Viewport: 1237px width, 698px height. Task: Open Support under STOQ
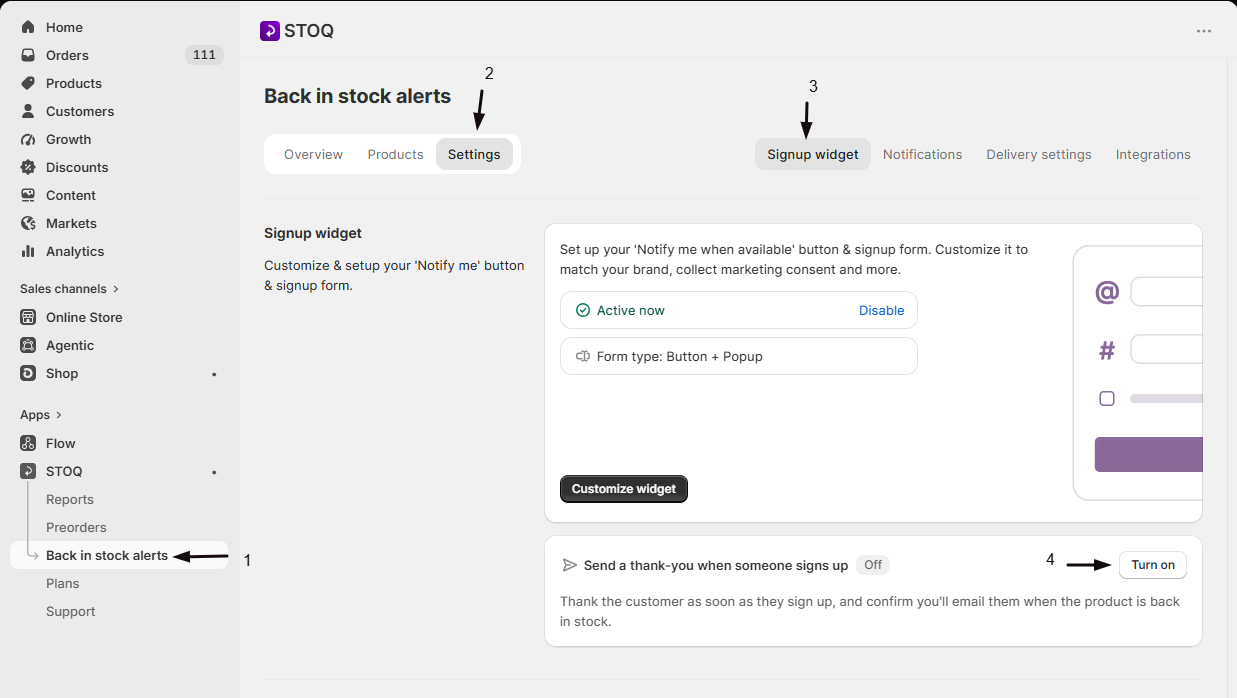[71, 611]
